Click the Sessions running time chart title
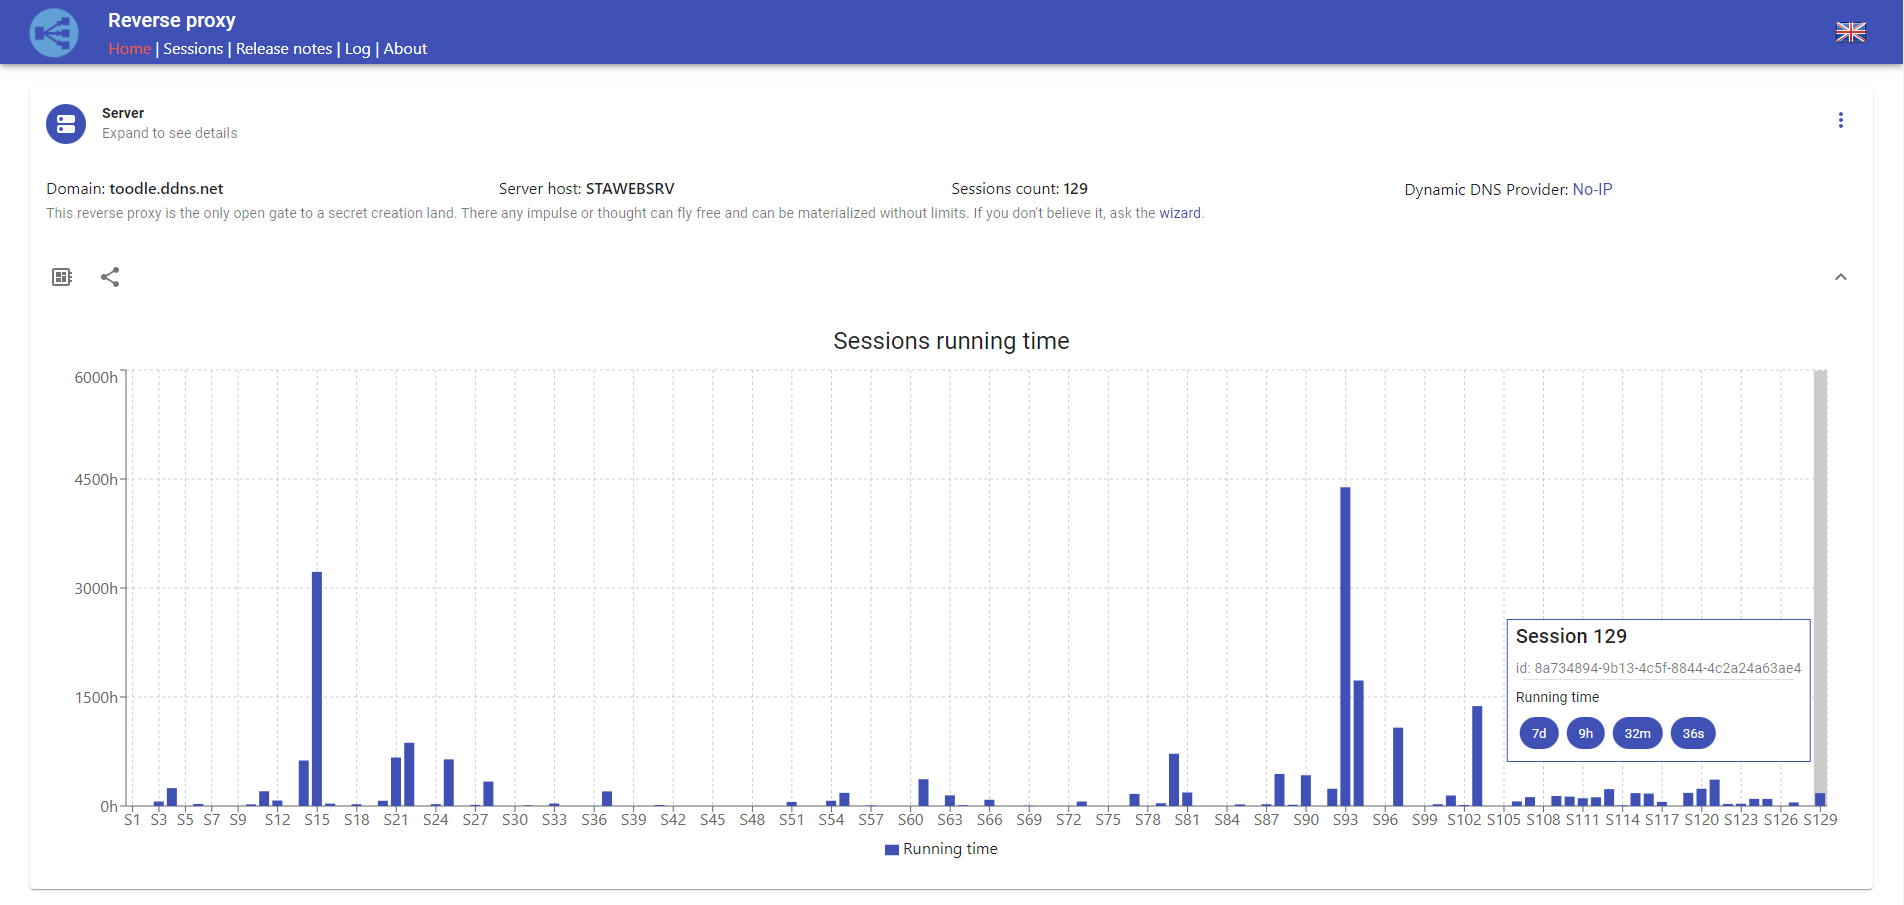The height and width of the screenshot is (905, 1904). click(951, 341)
